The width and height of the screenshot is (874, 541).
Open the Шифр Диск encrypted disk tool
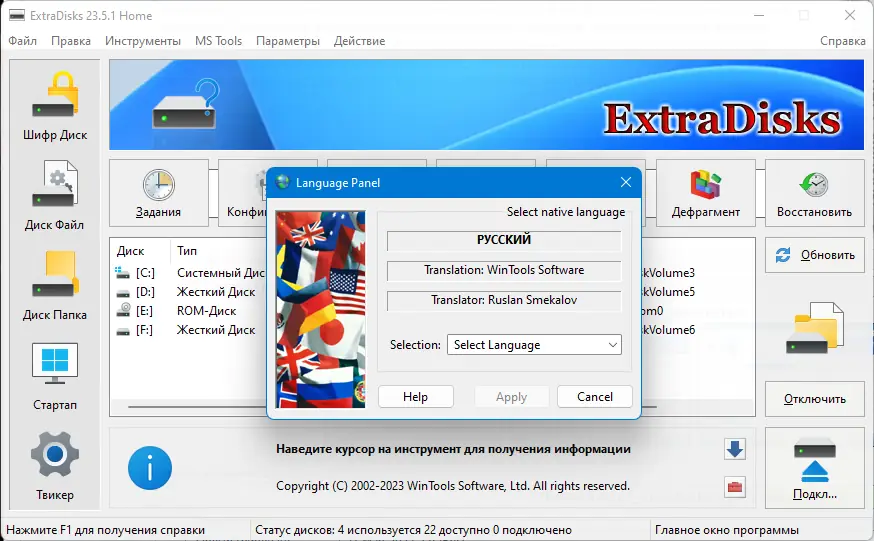55,105
